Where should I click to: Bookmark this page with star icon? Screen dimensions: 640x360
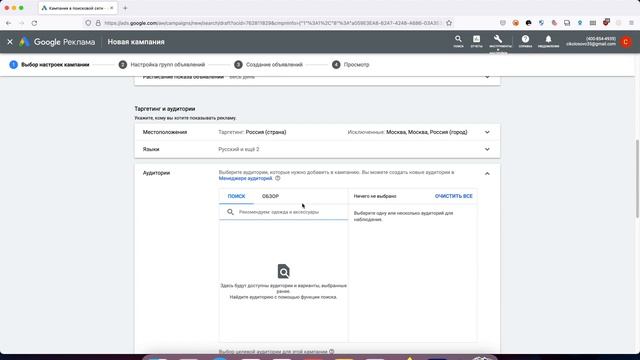click(x=449, y=23)
